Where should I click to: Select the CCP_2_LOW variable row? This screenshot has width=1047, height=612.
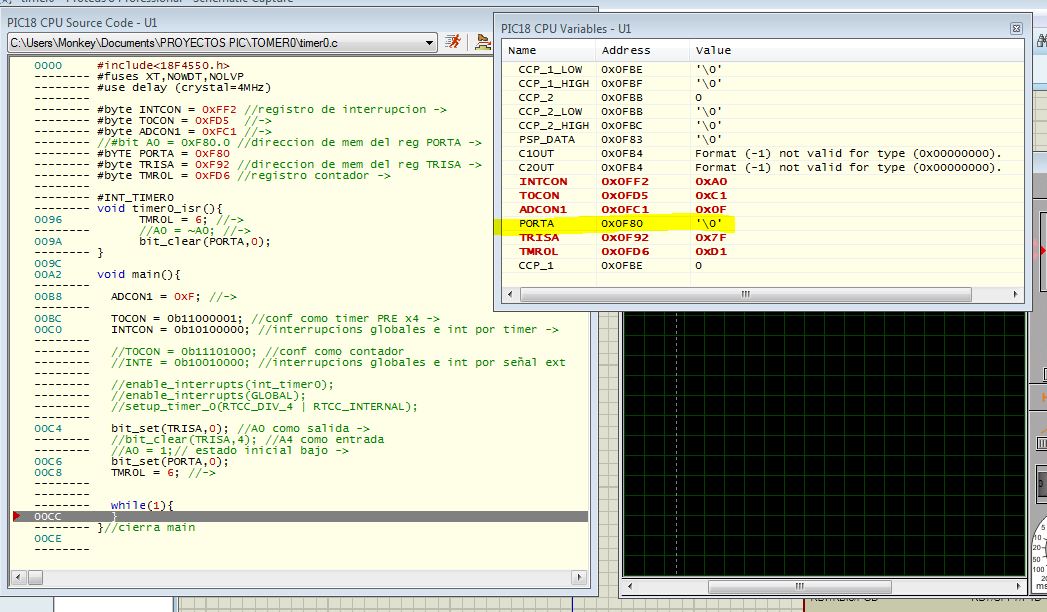click(763, 111)
